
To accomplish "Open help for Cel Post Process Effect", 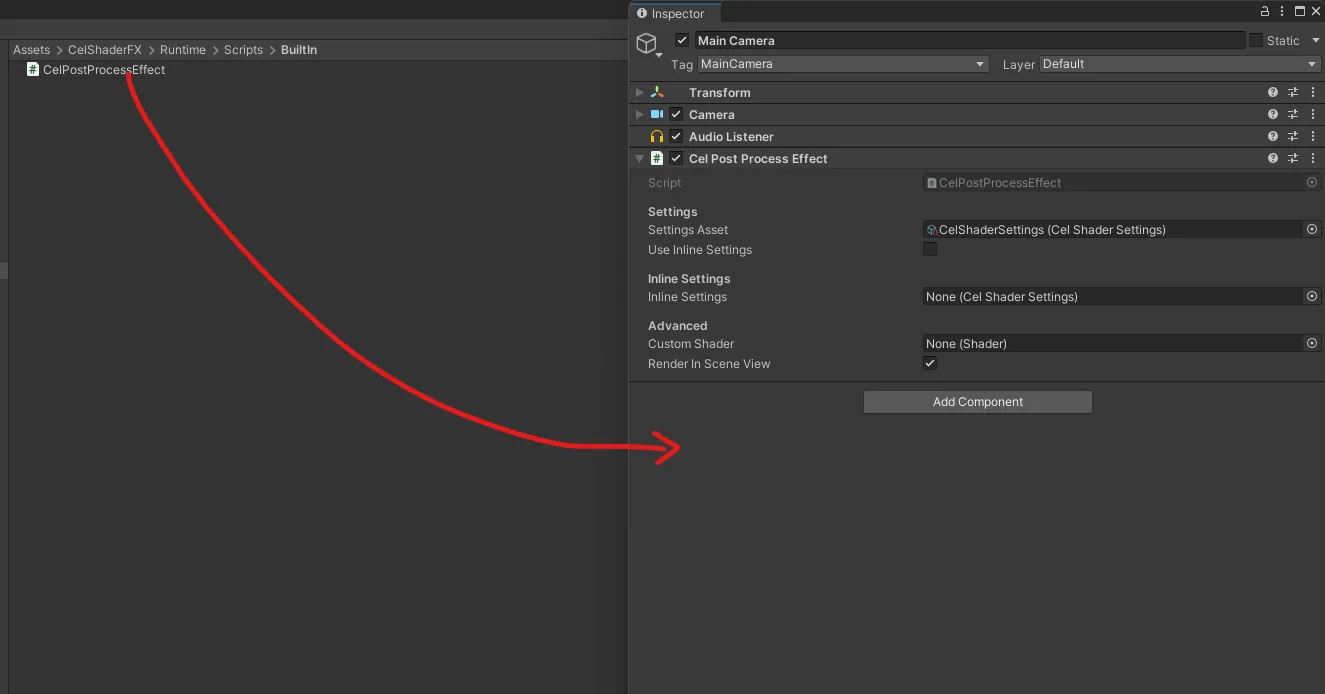I will (1273, 158).
